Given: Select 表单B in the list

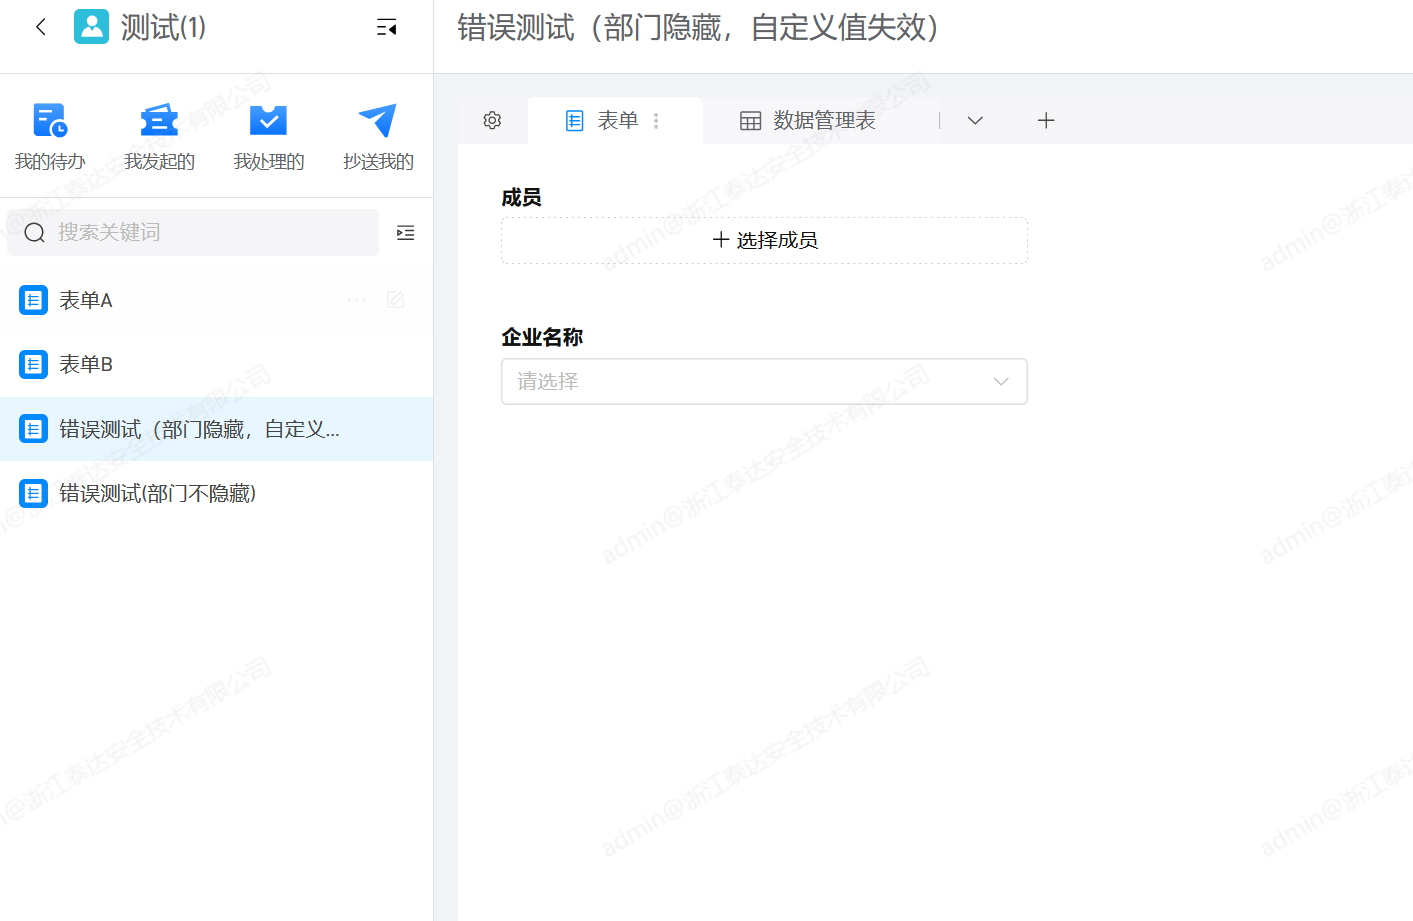Looking at the screenshot, I should point(216,364).
